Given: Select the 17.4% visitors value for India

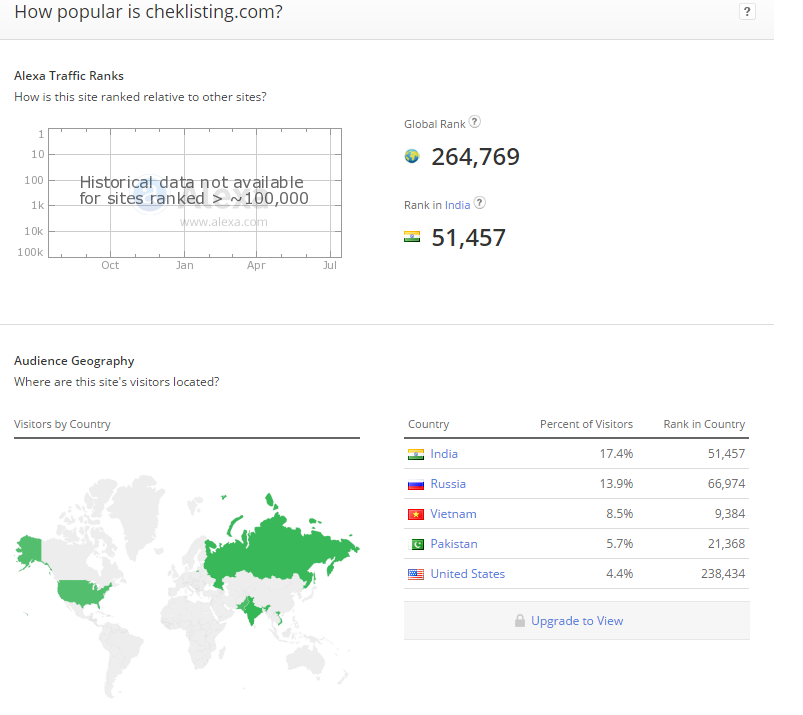Looking at the screenshot, I should click(616, 454).
